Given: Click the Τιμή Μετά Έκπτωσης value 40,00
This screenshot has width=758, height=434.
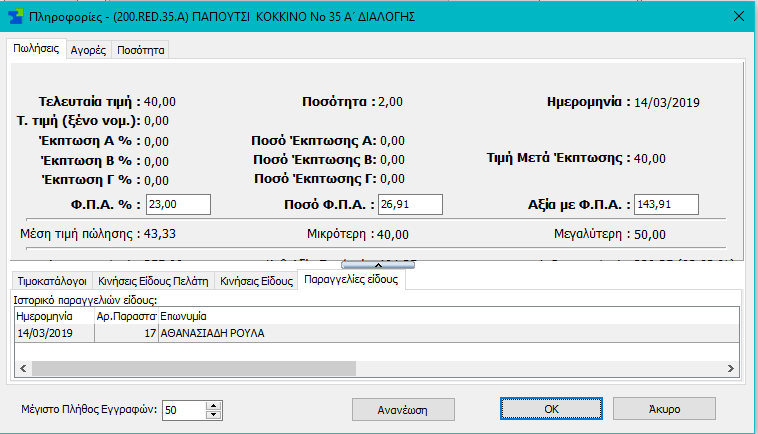Looking at the screenshot, I should tap(650, 159).
